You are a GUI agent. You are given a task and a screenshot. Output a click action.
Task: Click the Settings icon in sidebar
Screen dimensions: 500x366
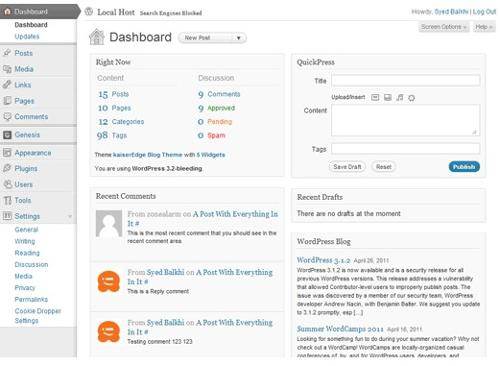click(7, 216)
